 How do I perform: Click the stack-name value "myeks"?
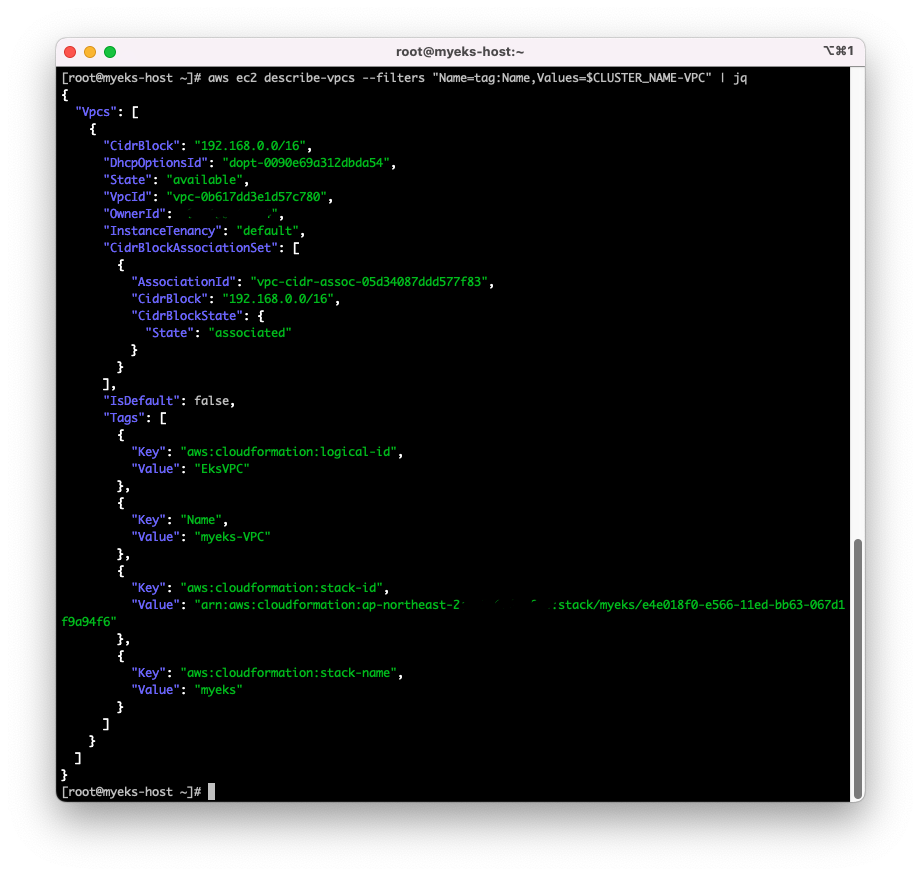(x=219, y=690)
